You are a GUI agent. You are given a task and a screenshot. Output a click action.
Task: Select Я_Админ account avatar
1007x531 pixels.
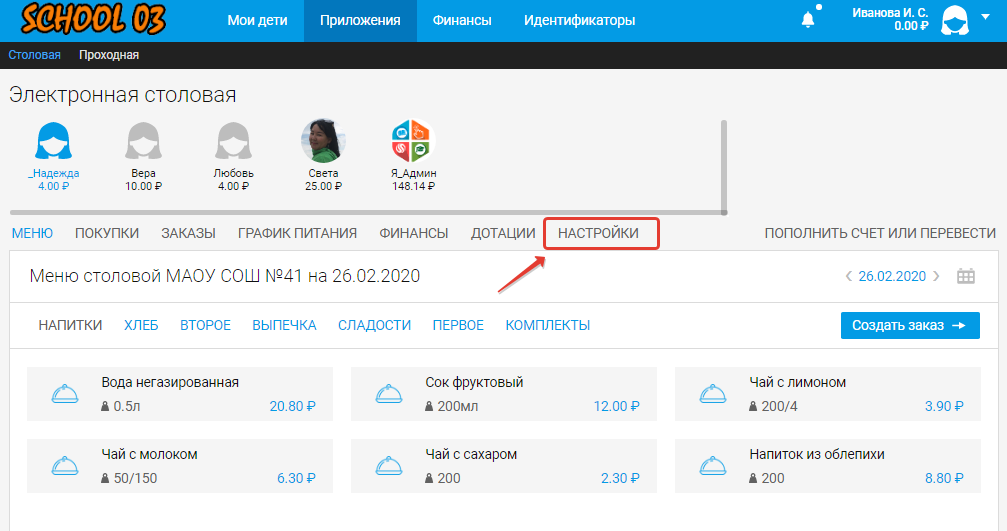pyautogui.click(x=412, y=142)
